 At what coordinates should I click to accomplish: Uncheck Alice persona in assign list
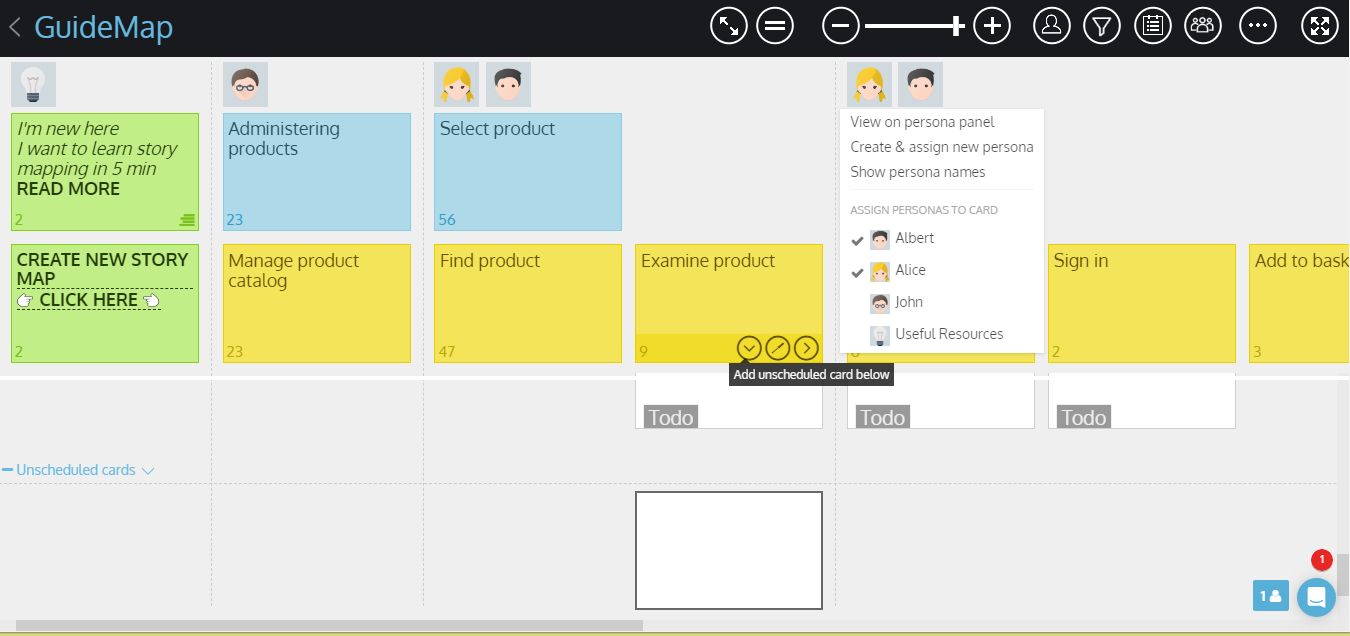pyautogui.click(x=910, y=271)
